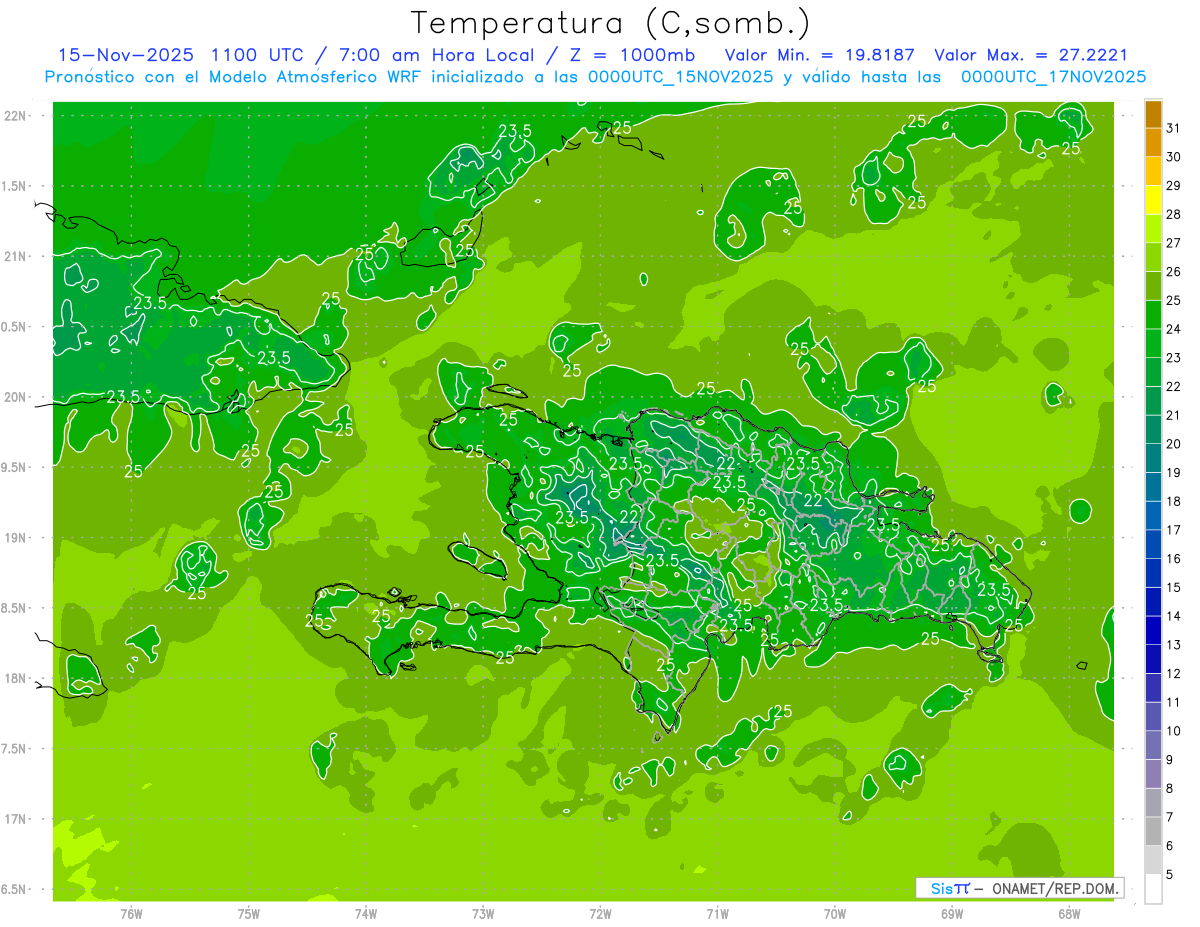Select the '0000UTC_15NOV2025' initialization time

pos(681,77)
